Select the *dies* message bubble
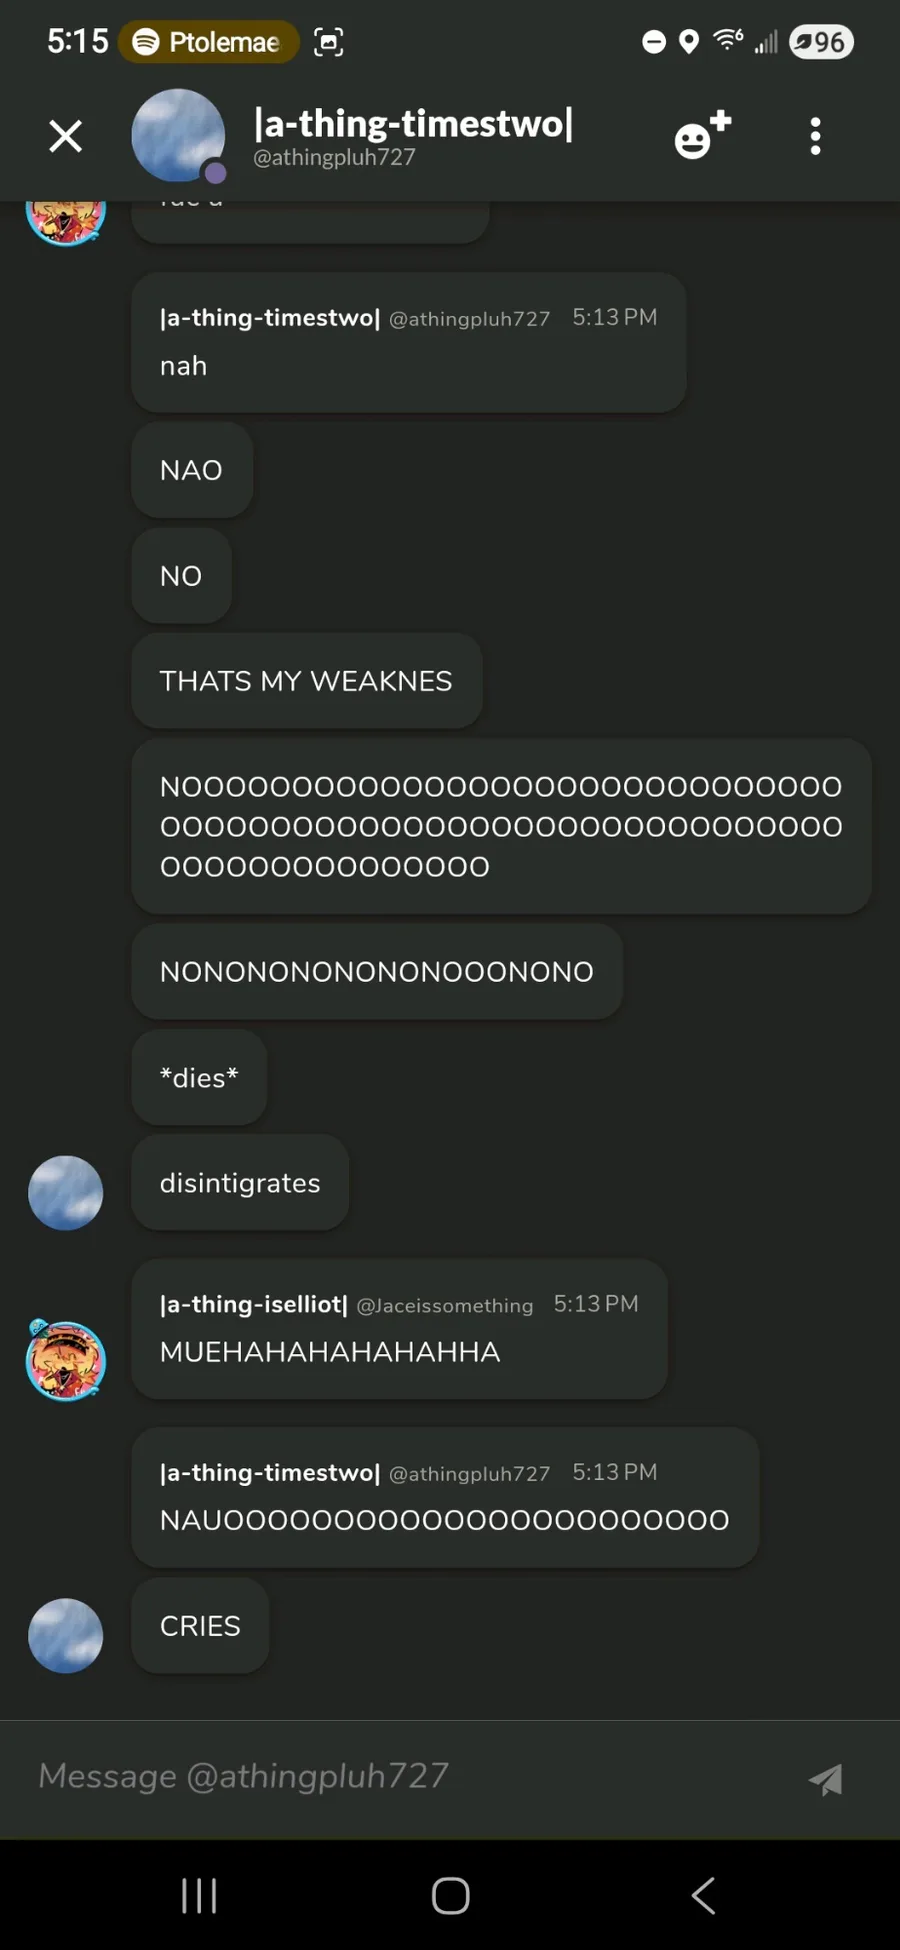Viewport: 900px width, 1950px height. click(199, 1078)
